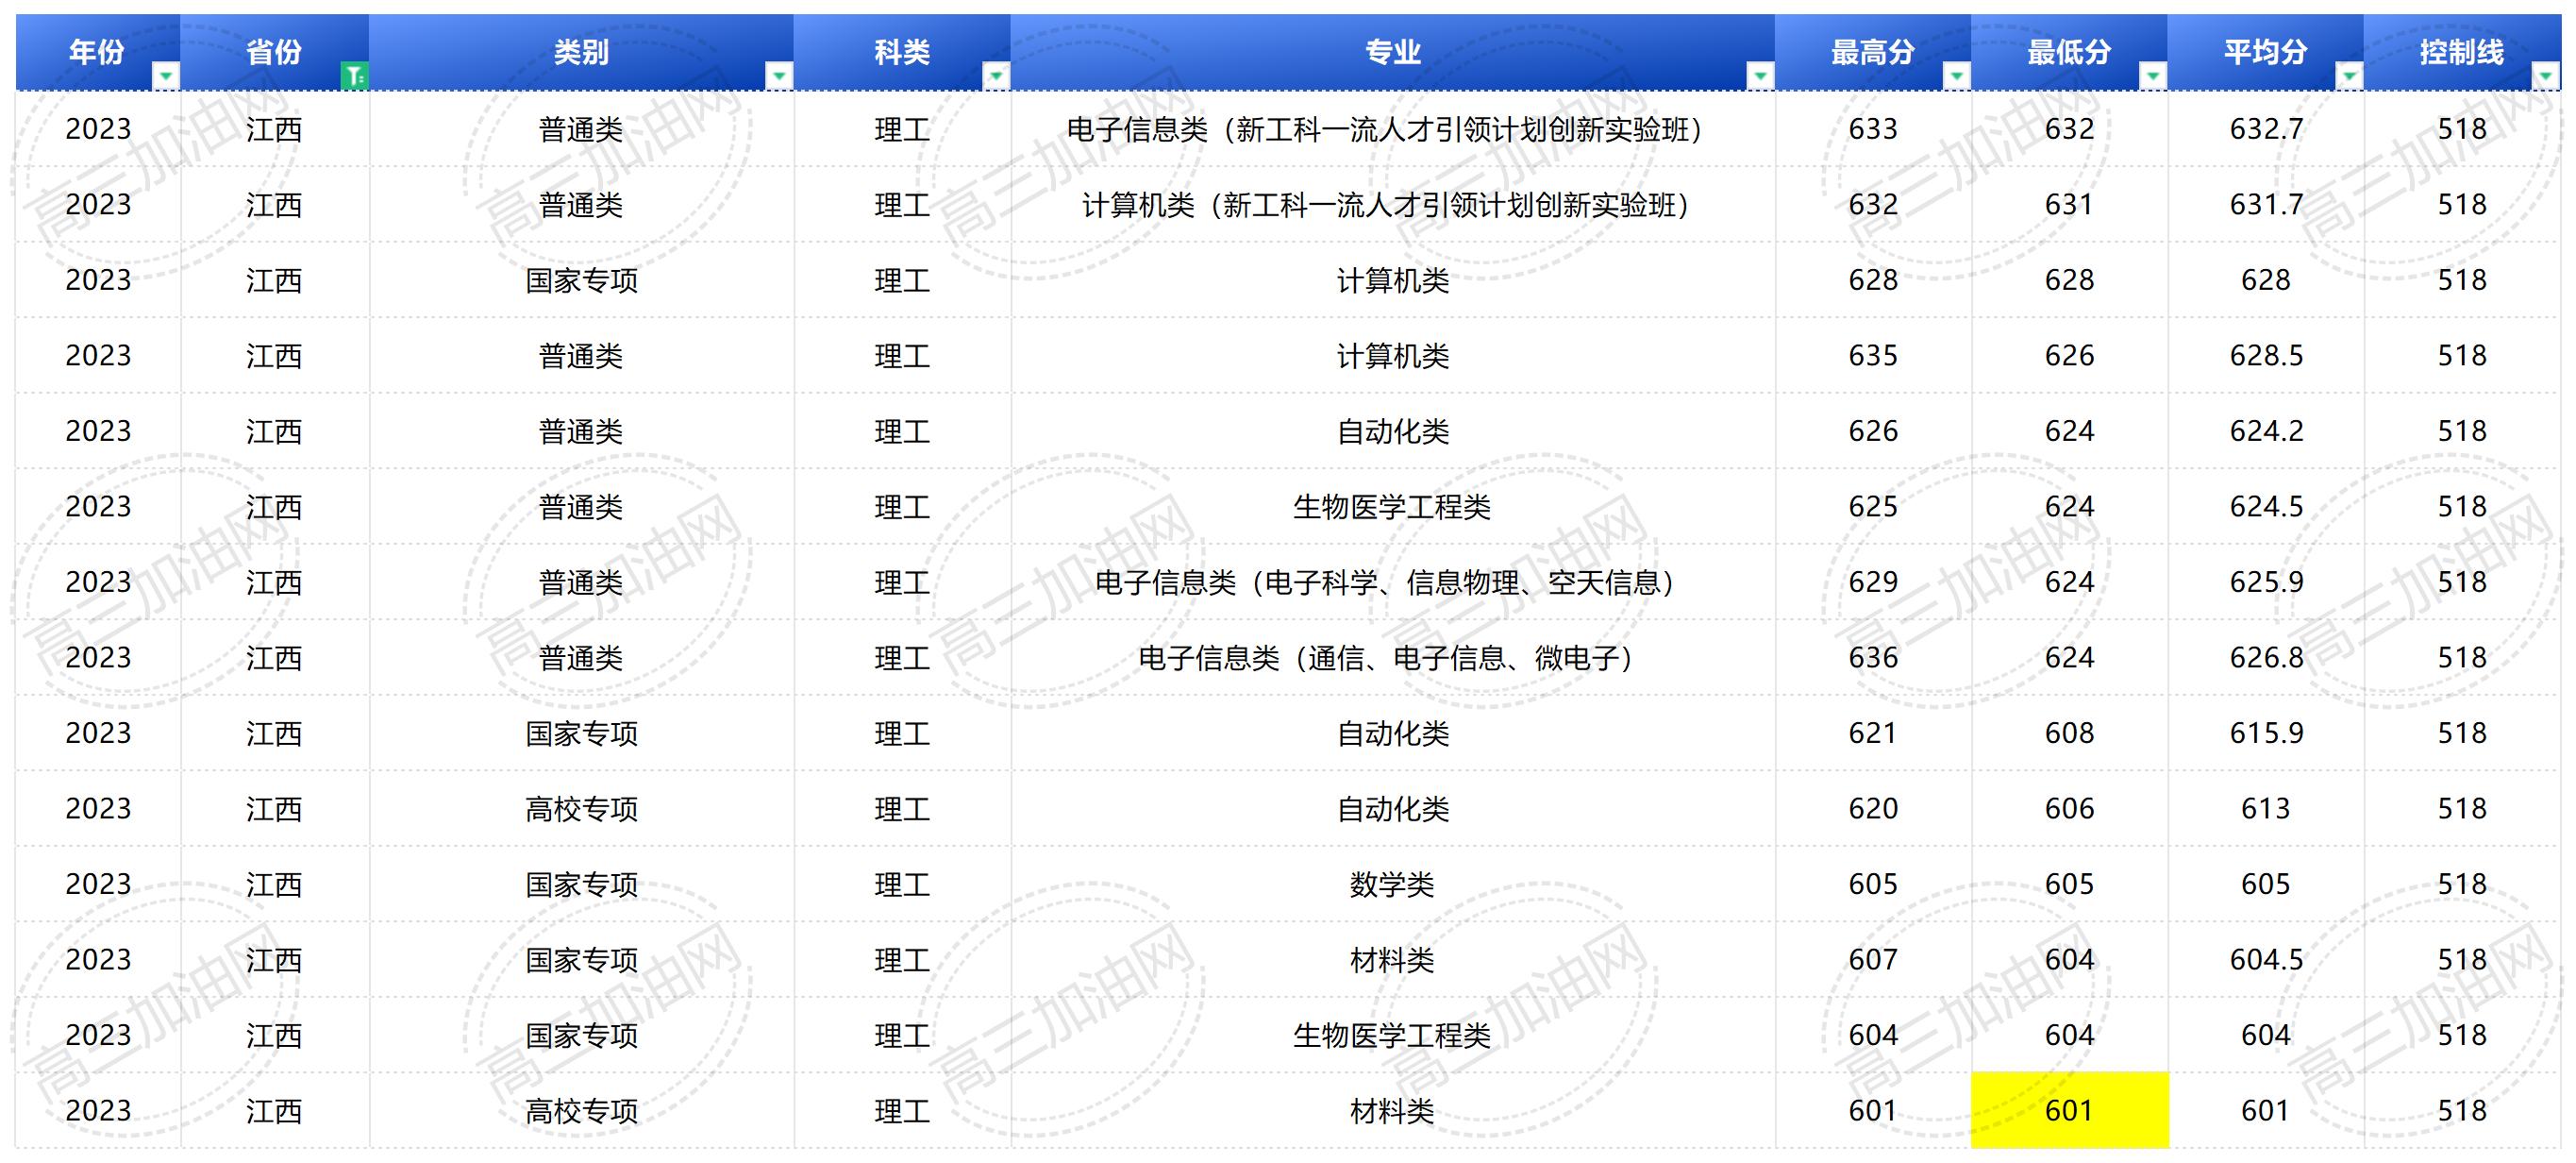Select highest score cell 620
2576x1163 pixels.
(x=1873, y=809)
